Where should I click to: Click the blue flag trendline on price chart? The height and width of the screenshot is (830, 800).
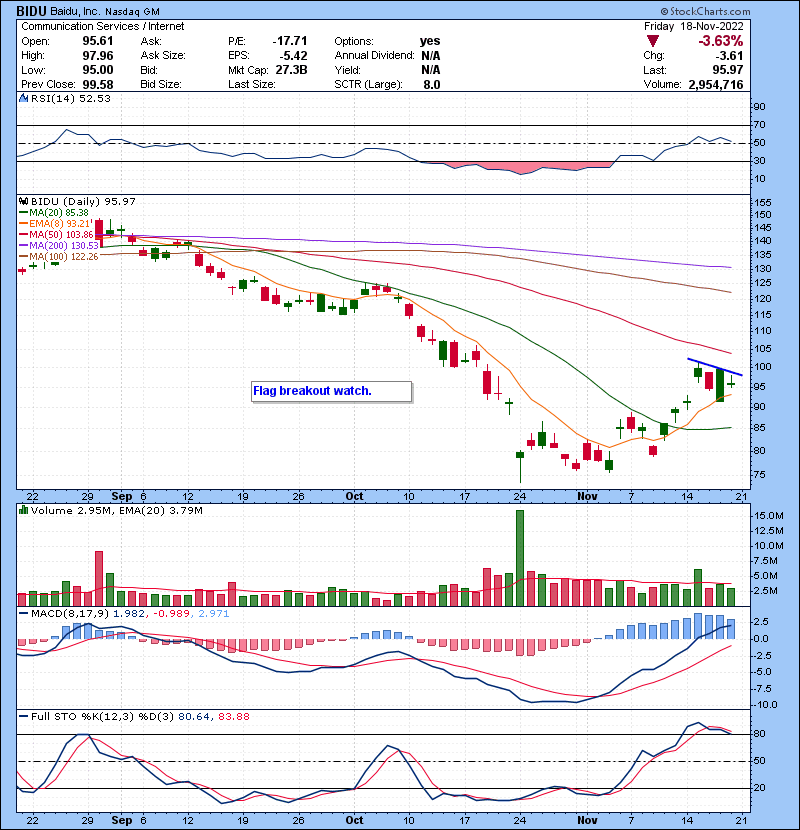tap(715, 367)
